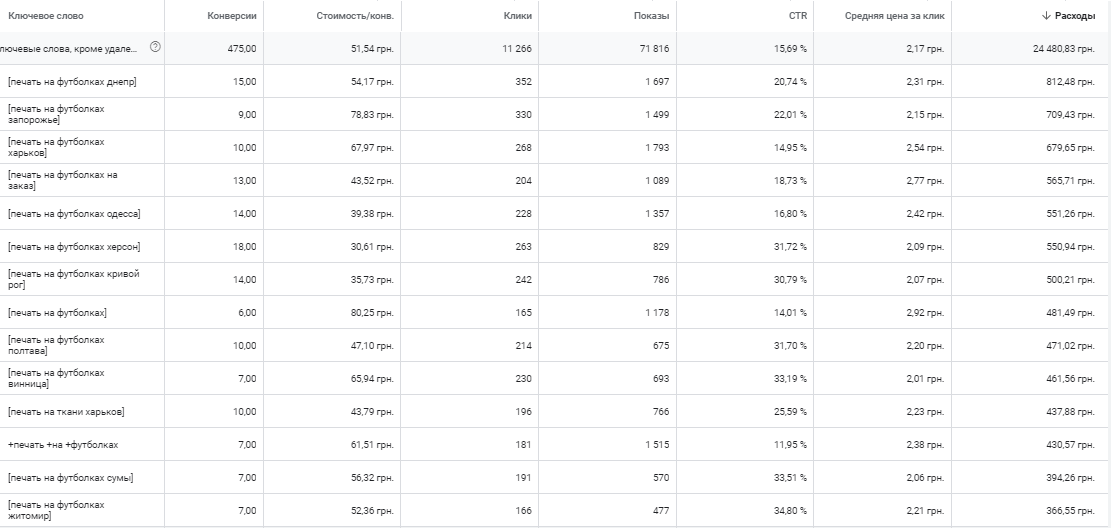Open keyword [печать на футболках херсон]

click(74, 247)
